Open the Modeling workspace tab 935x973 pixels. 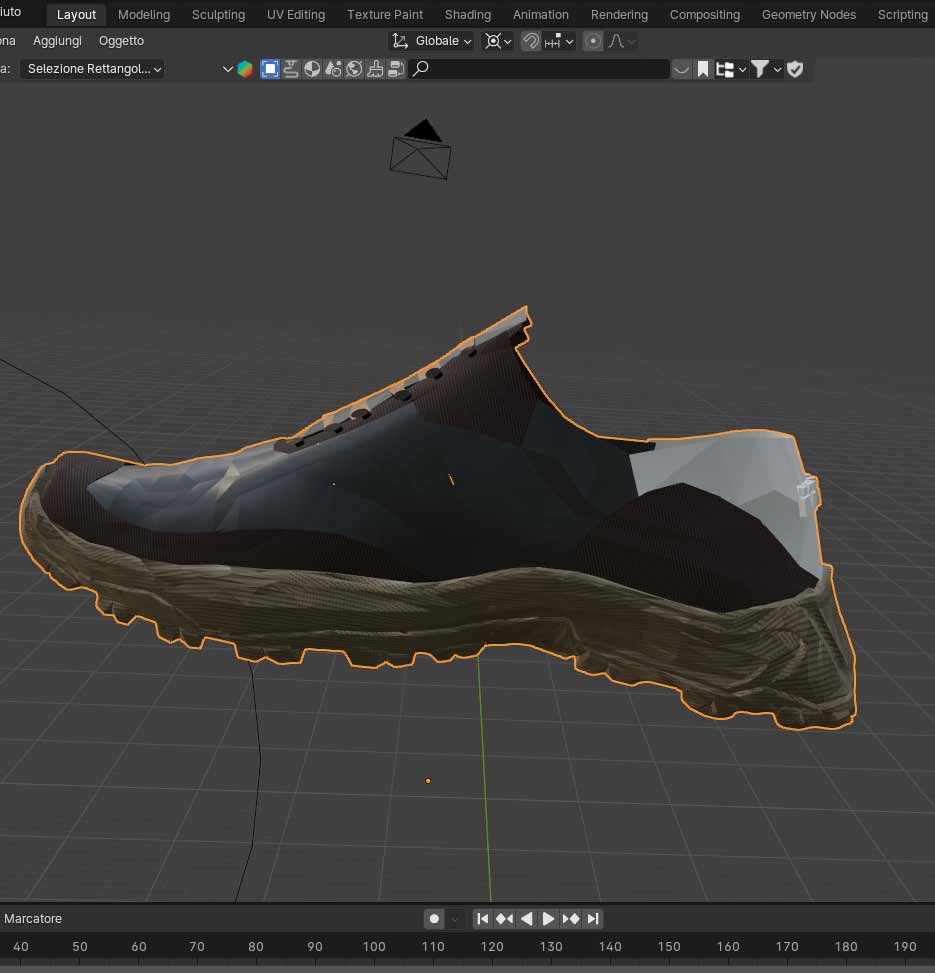tap(143, 15)
